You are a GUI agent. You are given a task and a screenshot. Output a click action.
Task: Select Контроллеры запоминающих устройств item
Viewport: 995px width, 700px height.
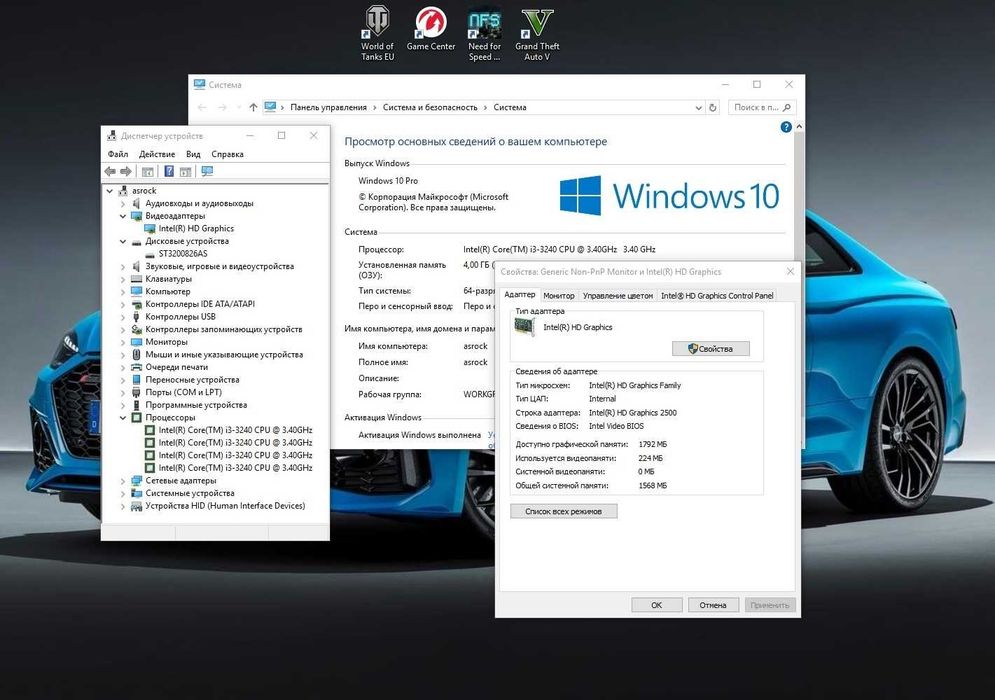(x=223, y=329)
